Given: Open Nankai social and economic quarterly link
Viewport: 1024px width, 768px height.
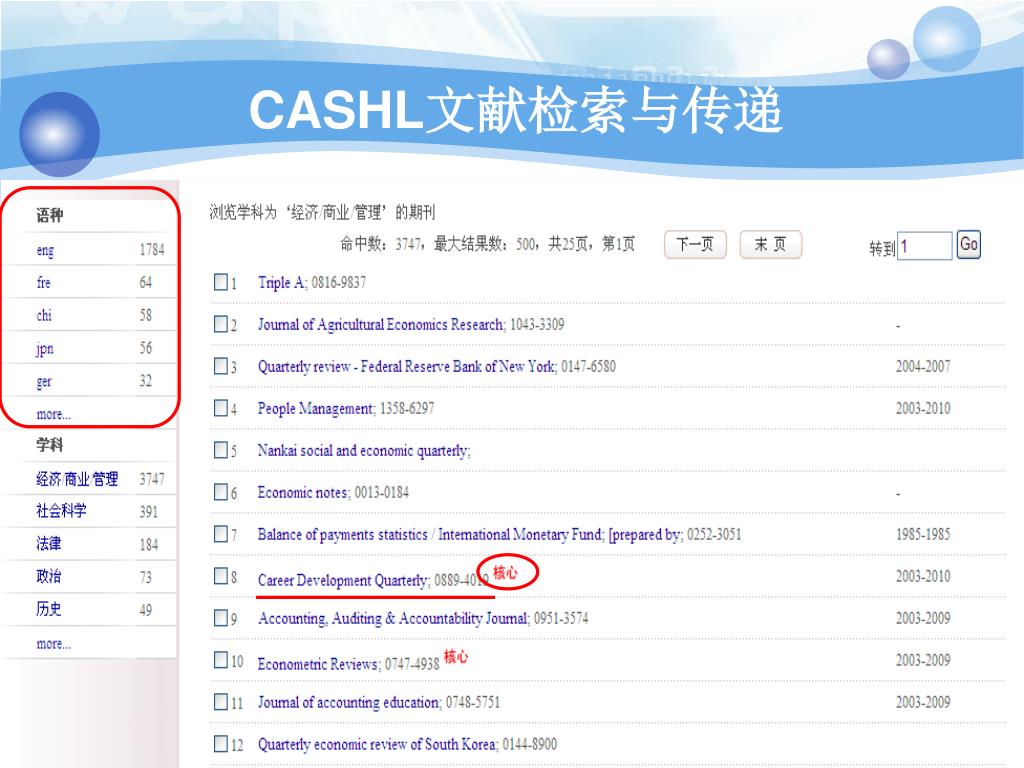Looking at the screenshot, I should [x=363, y=451].
